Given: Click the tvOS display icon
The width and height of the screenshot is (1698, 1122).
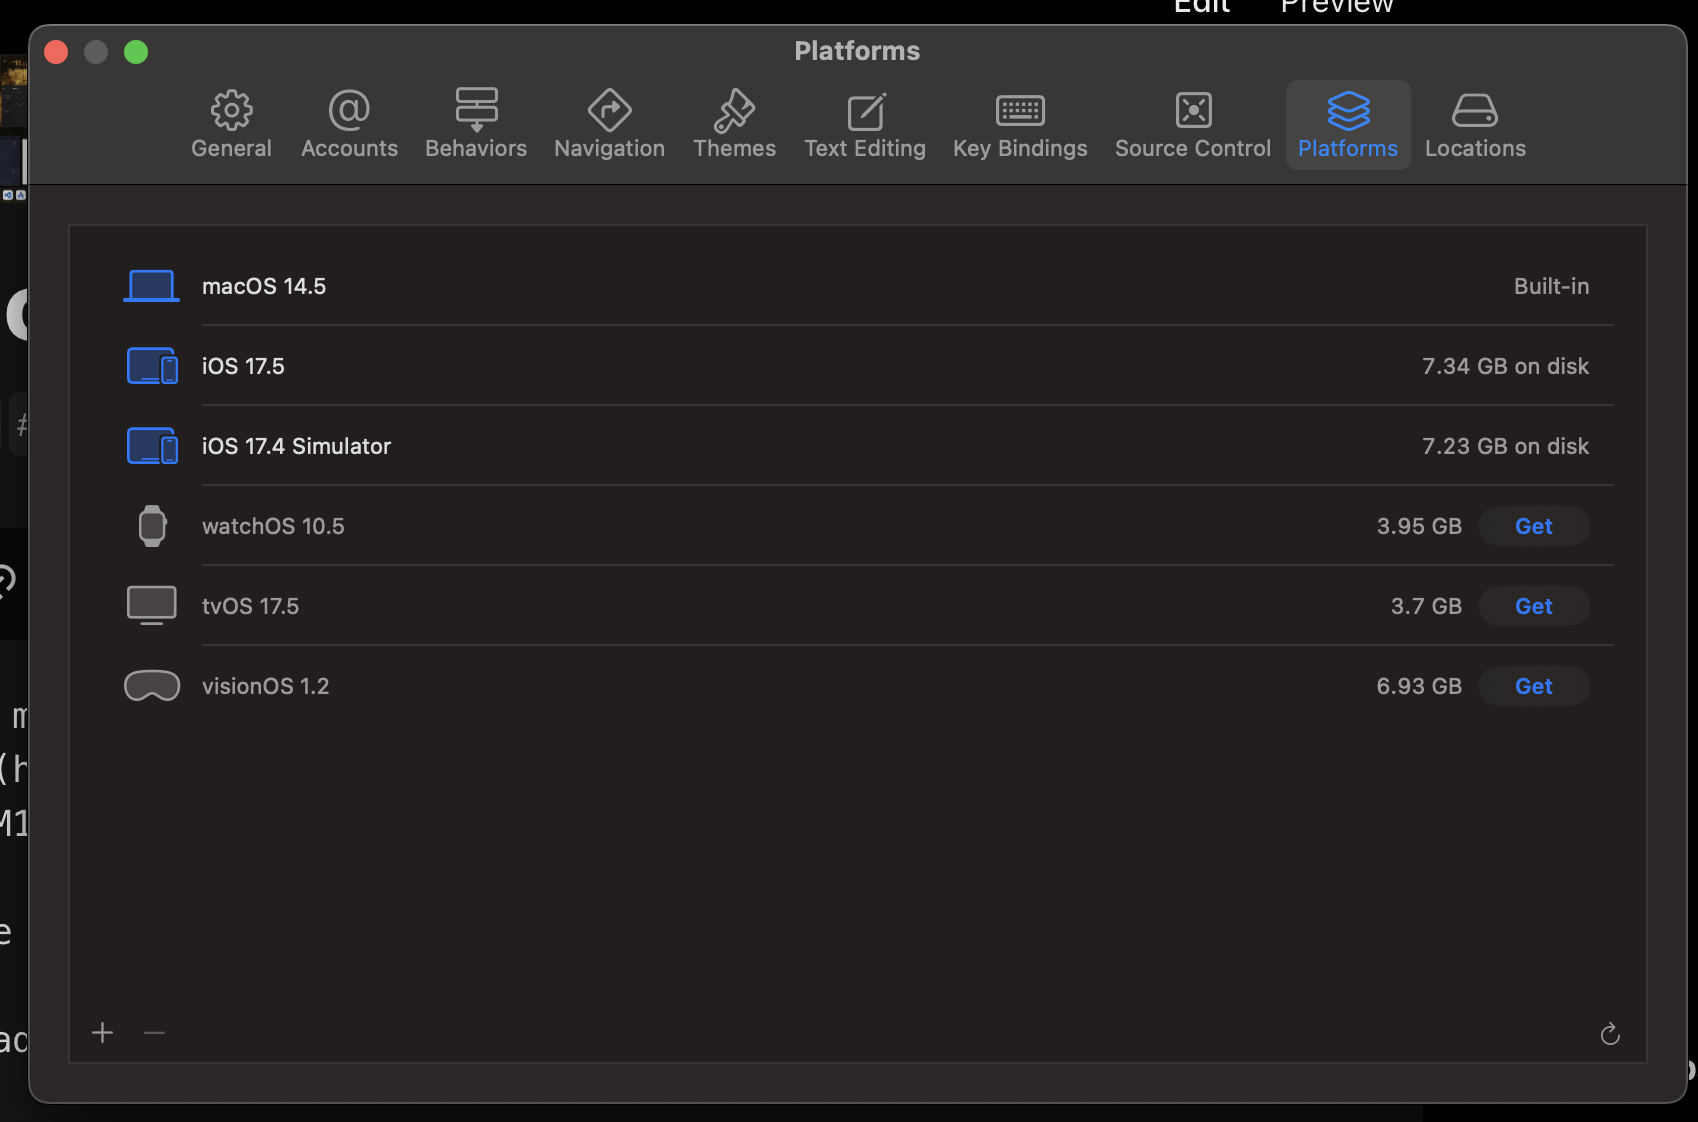Looking at the screenshot, I should pos(152,606).
